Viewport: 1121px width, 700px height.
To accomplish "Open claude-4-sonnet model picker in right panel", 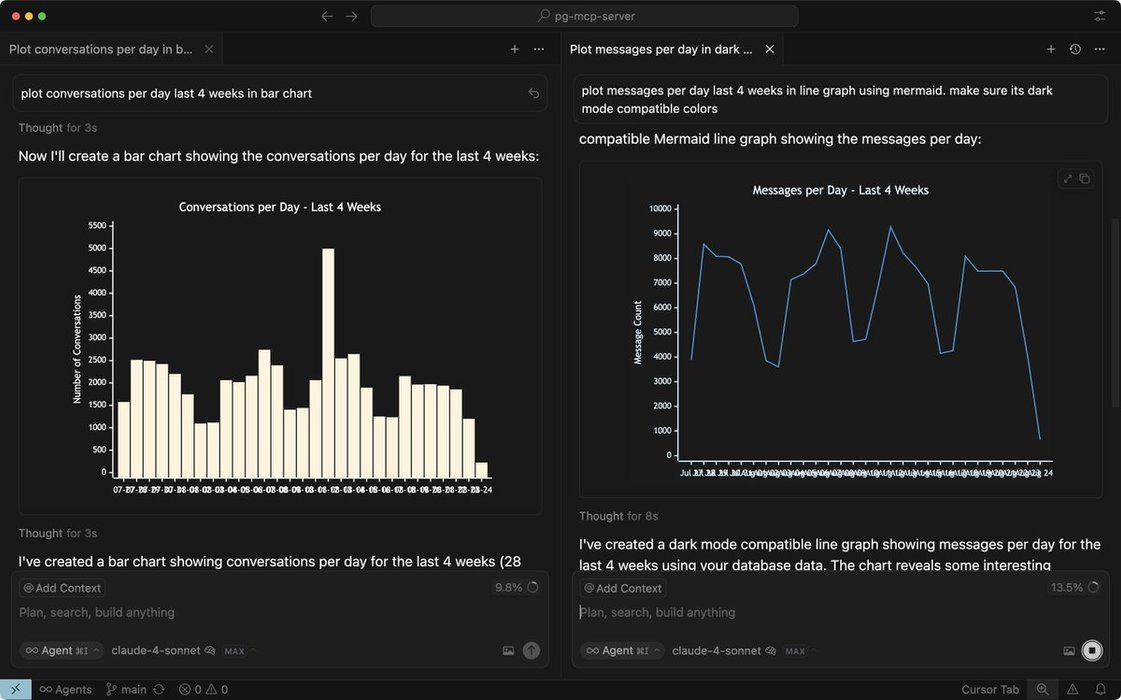I will pos(716,651).
